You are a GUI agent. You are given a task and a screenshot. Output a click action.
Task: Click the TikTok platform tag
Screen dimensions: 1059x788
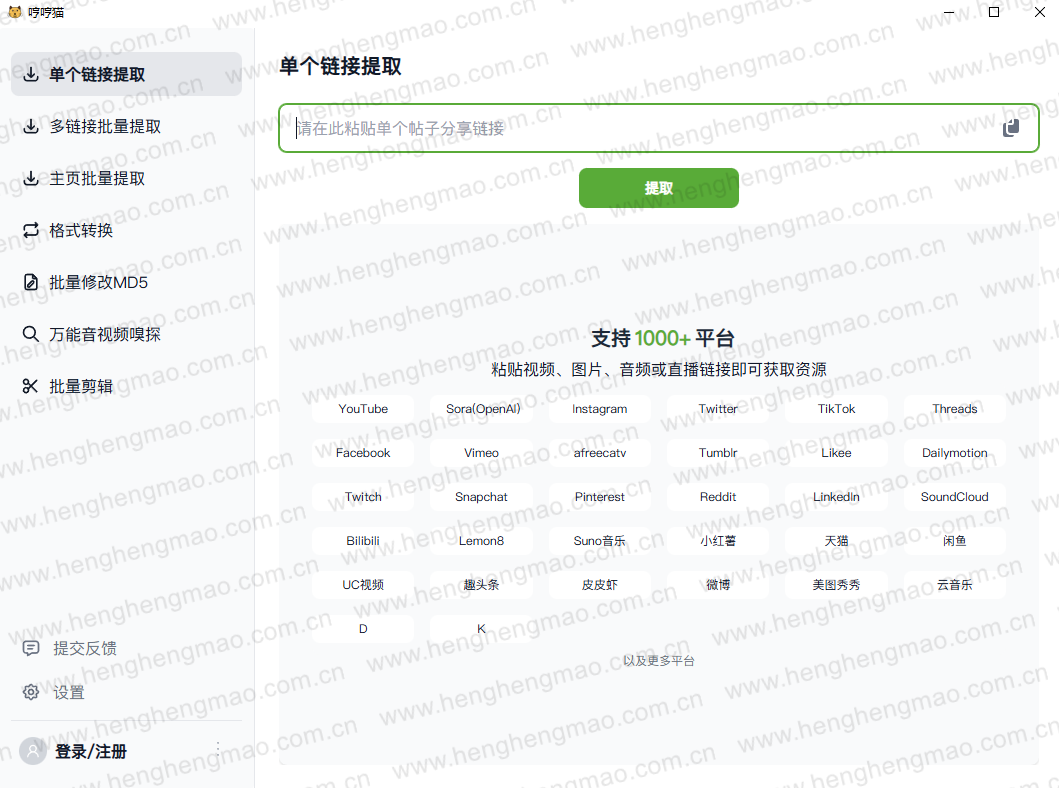pyautogui.click(x=836, y=409)
